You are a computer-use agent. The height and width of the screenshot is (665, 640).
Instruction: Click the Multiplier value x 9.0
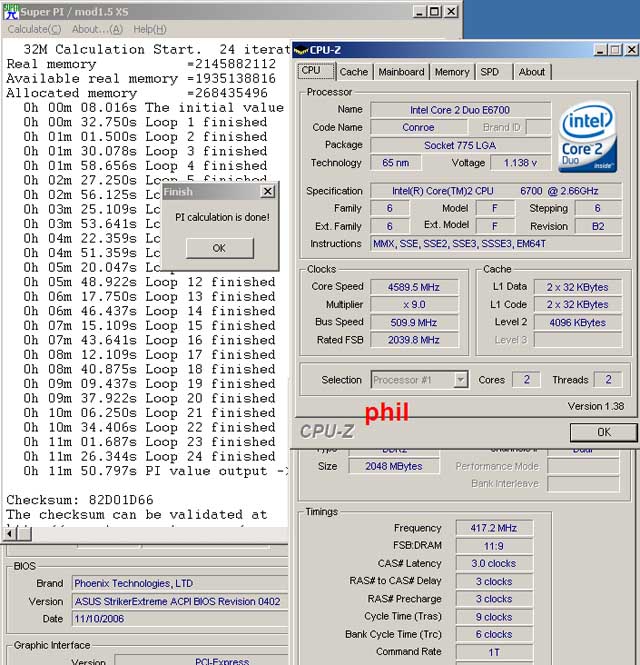pos(414,305)
